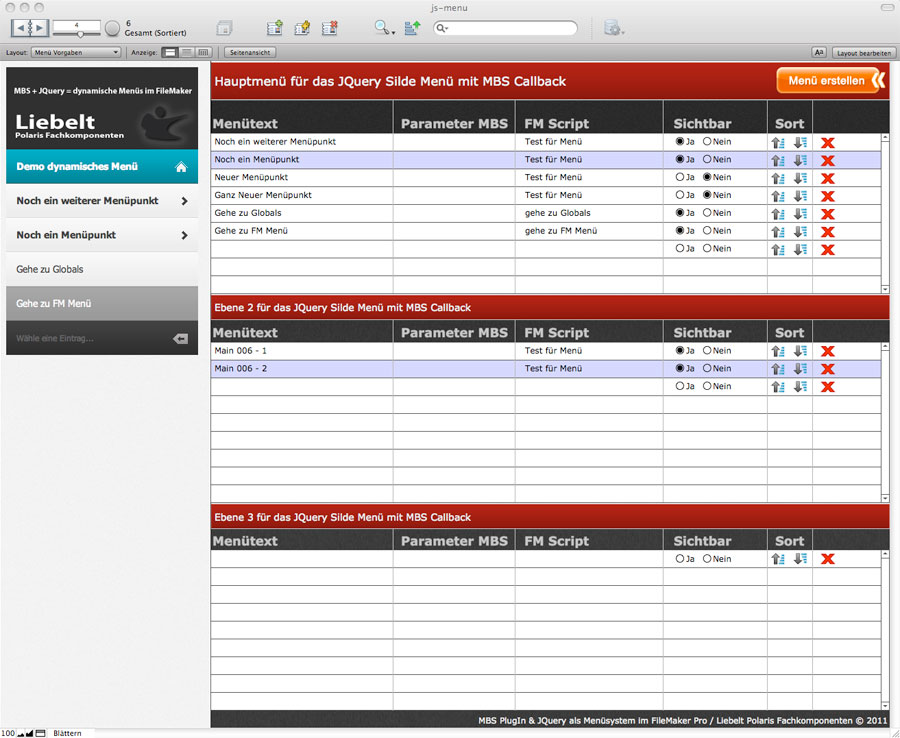This screenshot has width=900, height=738.
Task: Set 'Neuer Menüpunkt' Sichtbar to Ja
Action: pyautogui.click(x=680, y=178)
